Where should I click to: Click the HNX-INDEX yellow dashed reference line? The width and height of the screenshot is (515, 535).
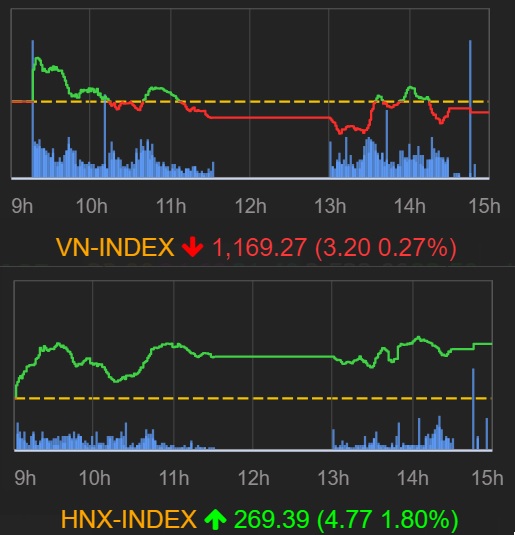pyautogui.click(x=253, y=398)
